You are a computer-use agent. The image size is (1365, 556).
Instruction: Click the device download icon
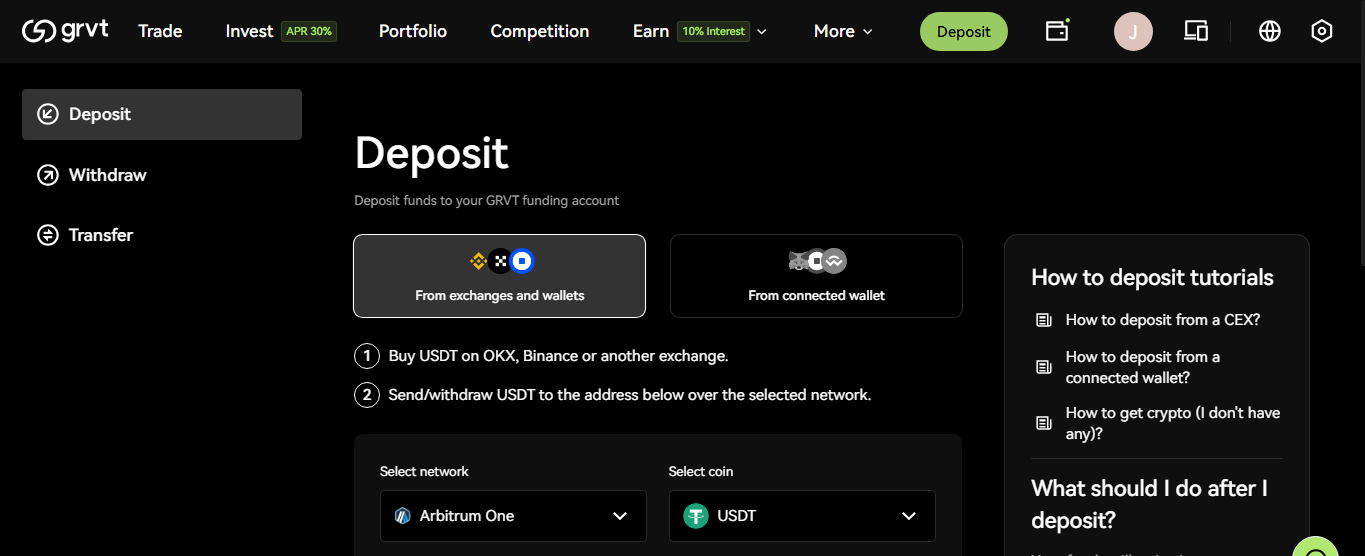click(x=1196, y=31)
